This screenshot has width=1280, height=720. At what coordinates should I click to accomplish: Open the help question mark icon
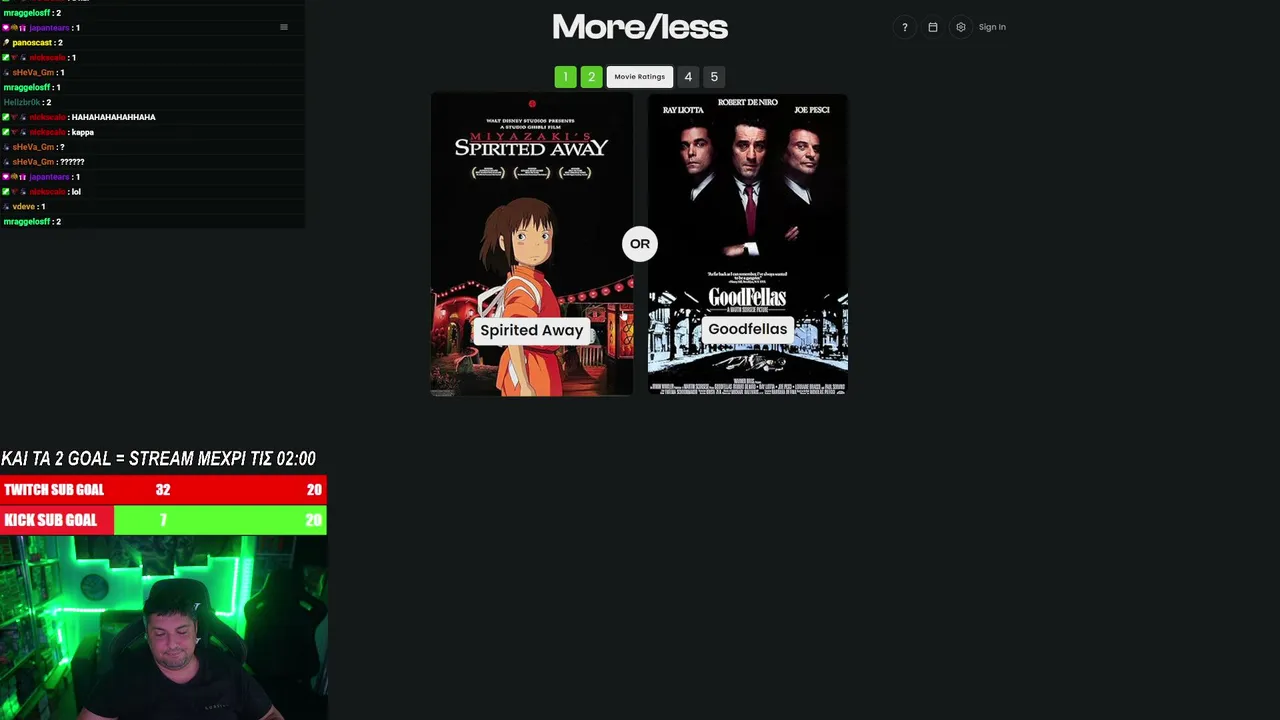(905, 27)
